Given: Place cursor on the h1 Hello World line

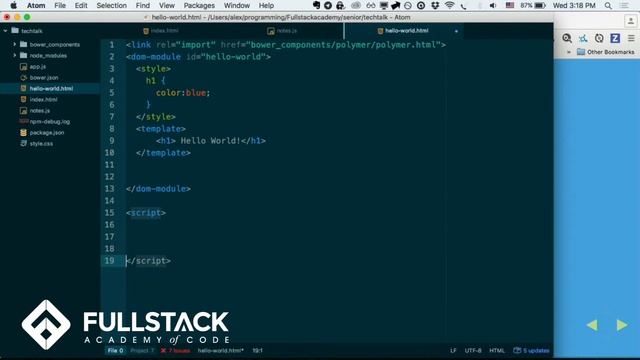Looking at the screenshot, I should (x=211, y=141).
